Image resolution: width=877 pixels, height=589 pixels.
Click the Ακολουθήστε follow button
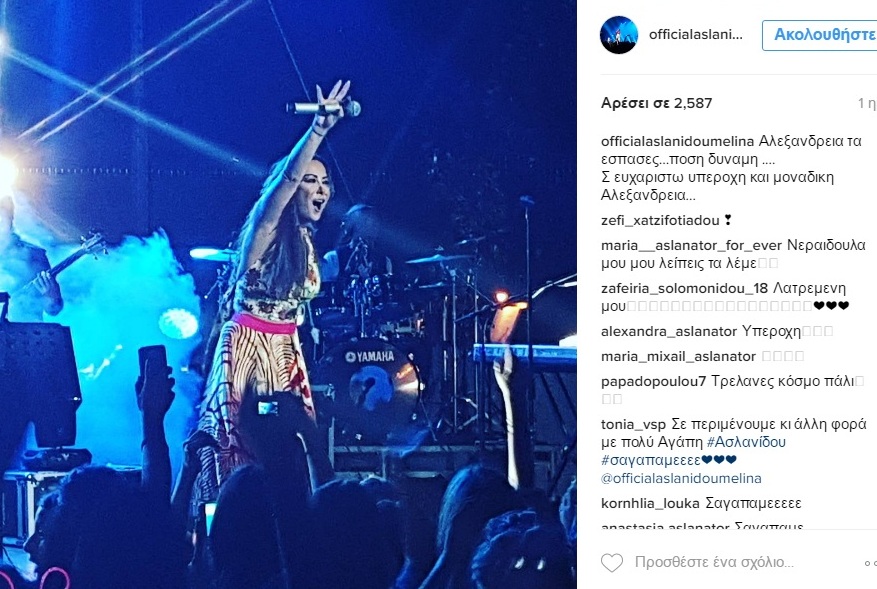tap(820, 35)
